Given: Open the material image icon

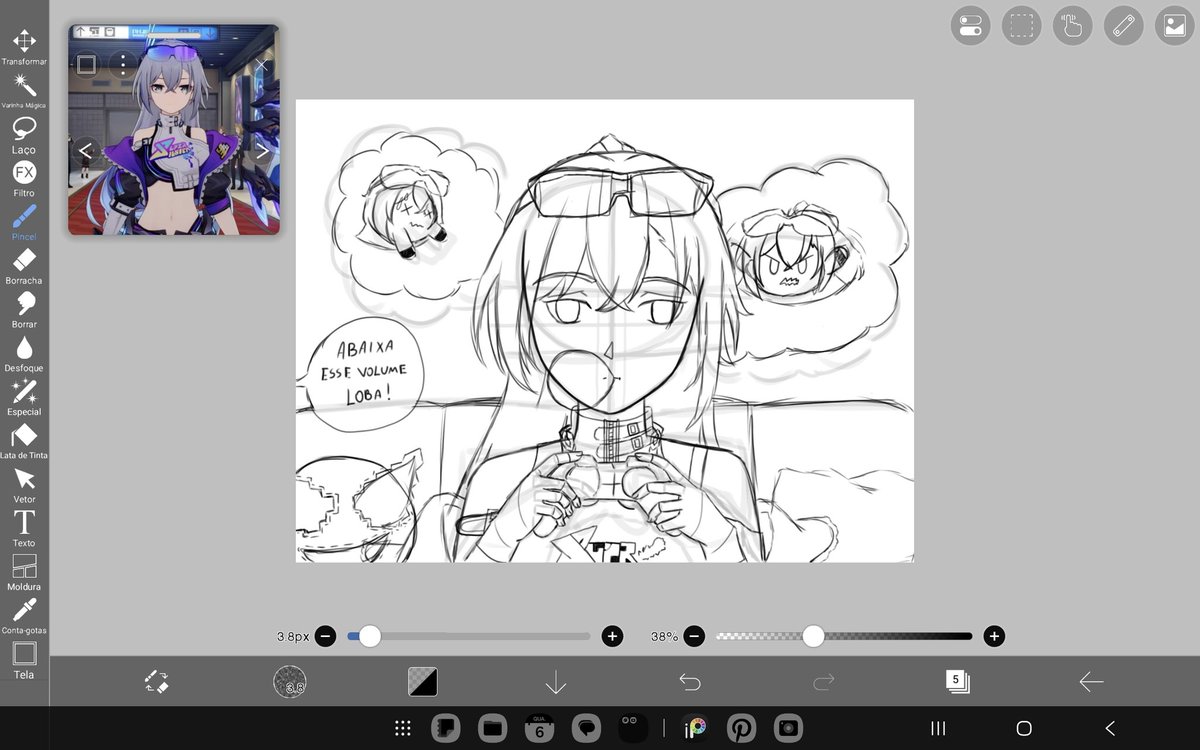Looking at the screenshot, I should tap(1174, 26).
